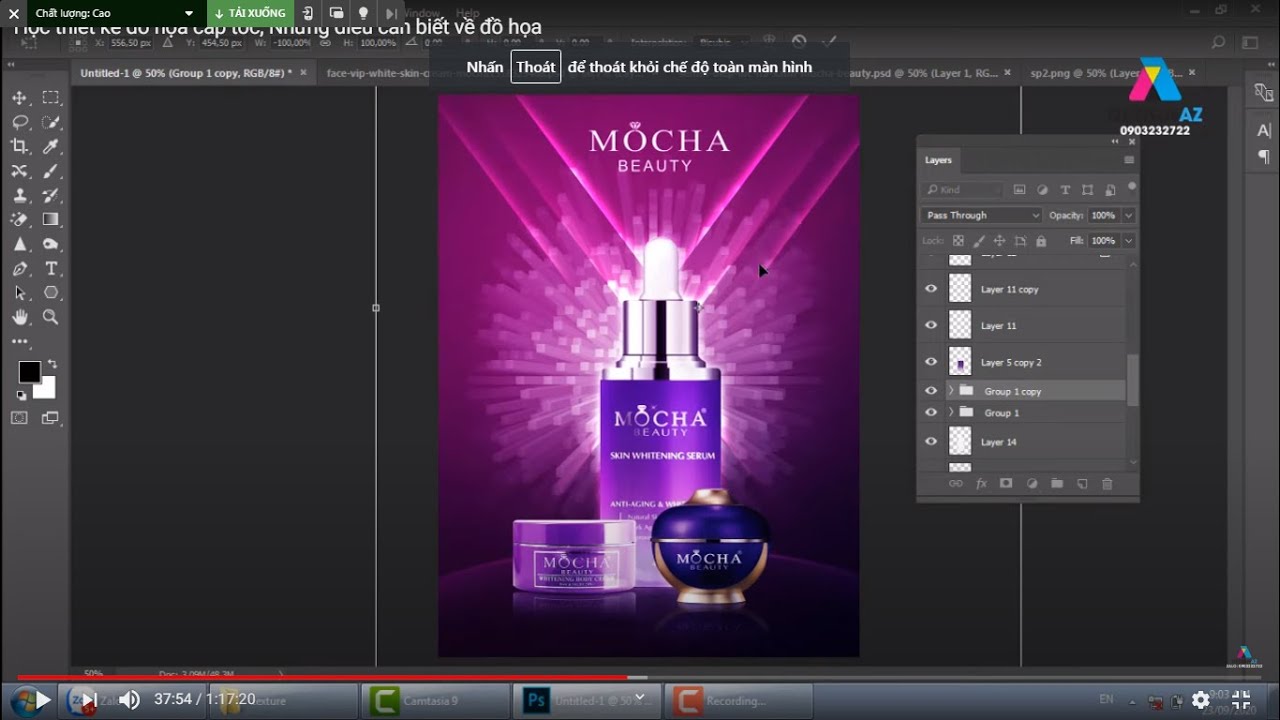Select the Move tool
The width and height of the screenshot is (1280, 720).
point(19,98)
